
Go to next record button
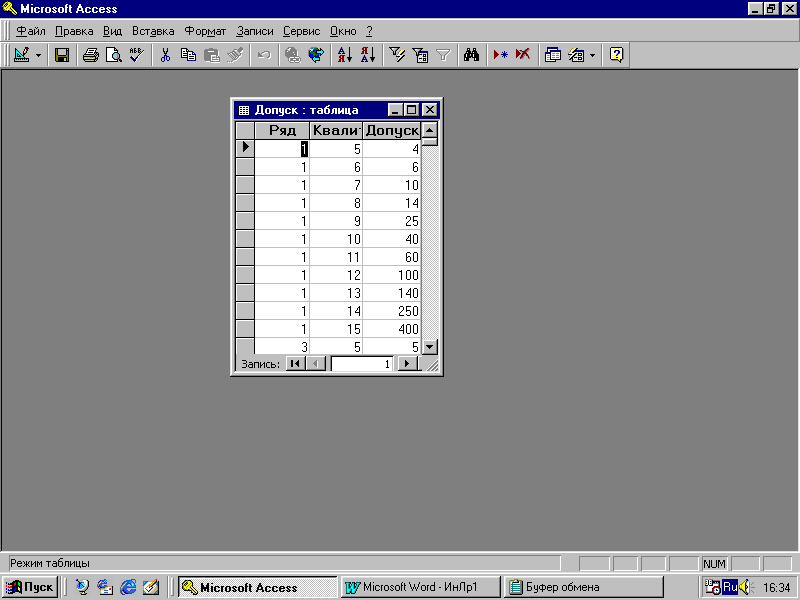407,364
